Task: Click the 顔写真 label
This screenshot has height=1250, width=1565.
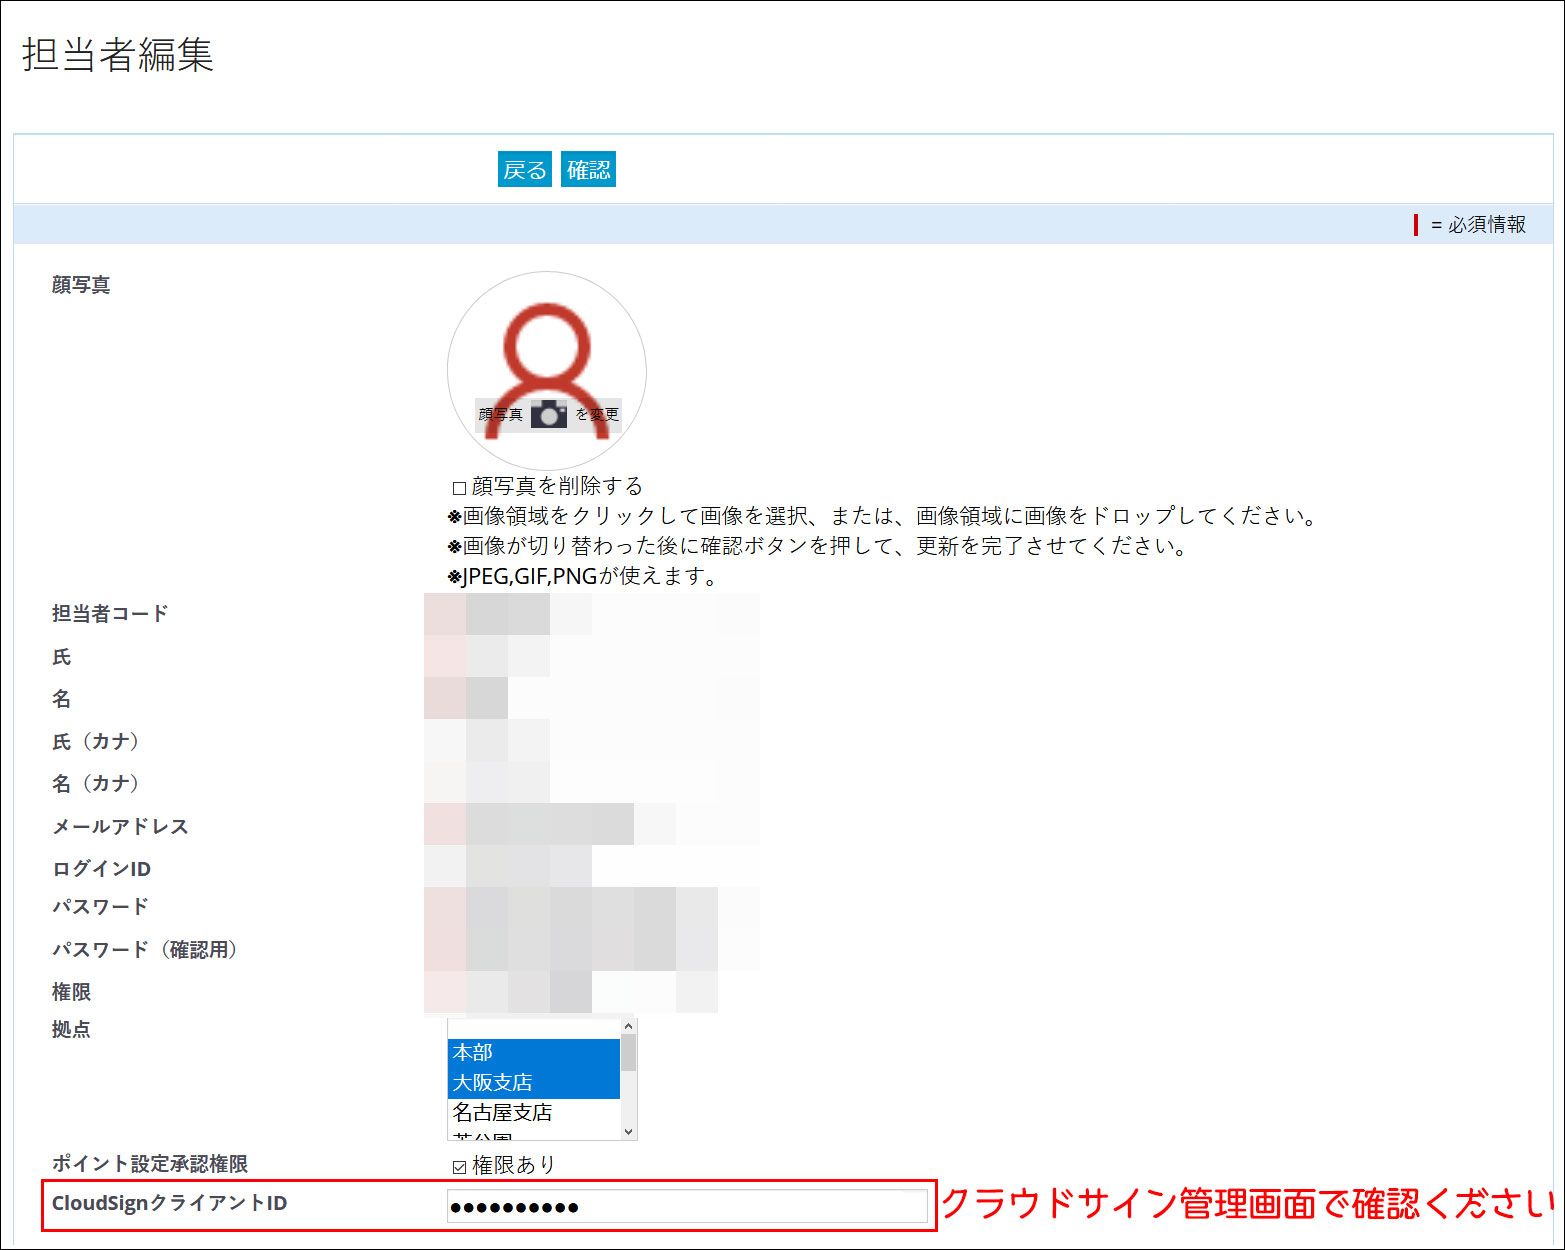Action: point(81,285)
